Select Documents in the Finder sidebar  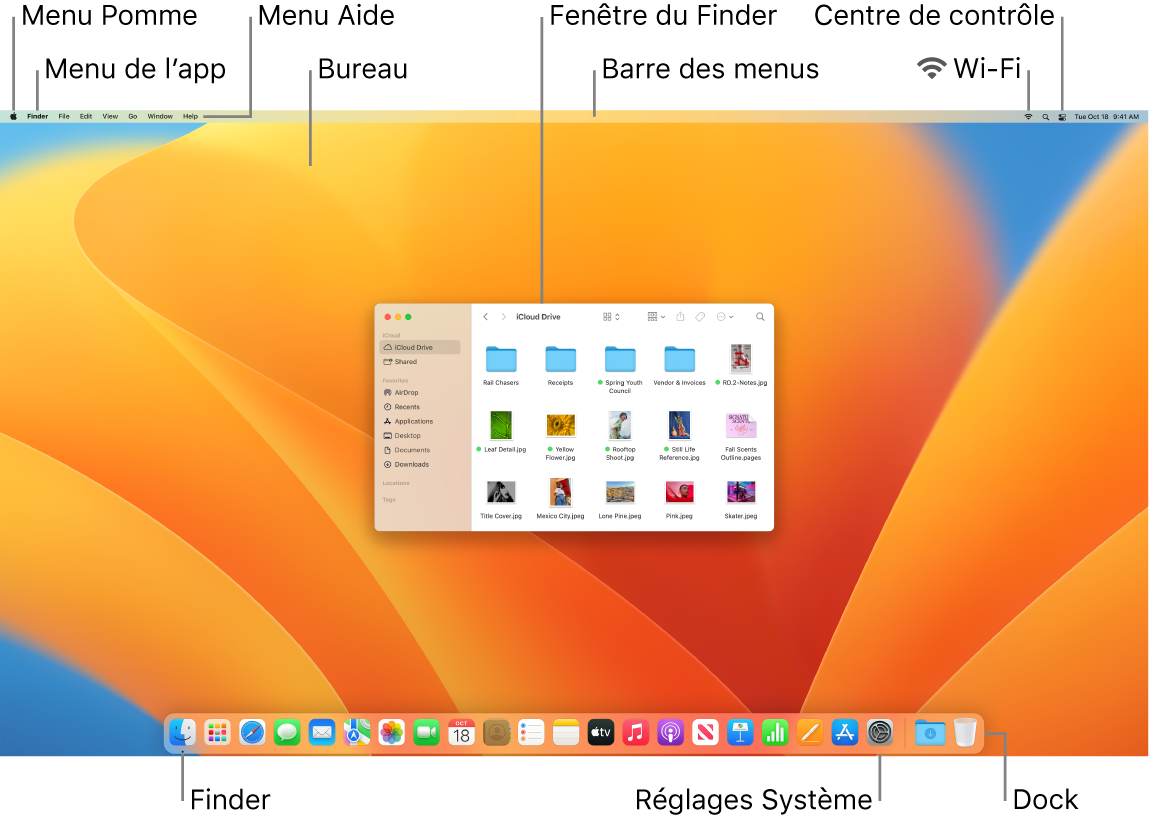click(x=413, y=450)
